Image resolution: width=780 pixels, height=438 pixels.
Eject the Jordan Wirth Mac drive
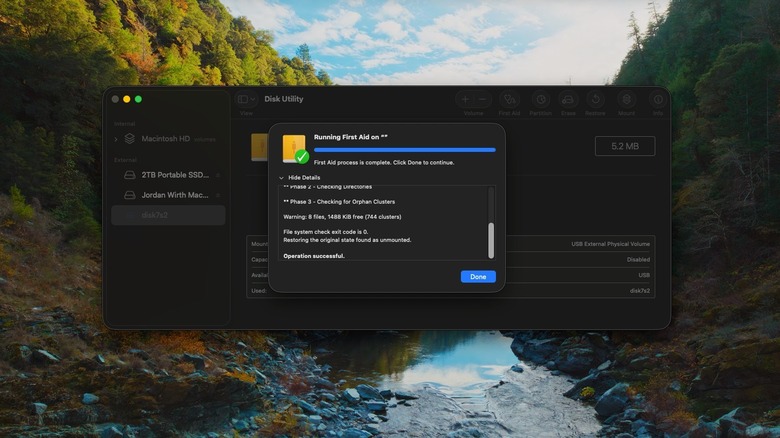[x=218, y=195]
